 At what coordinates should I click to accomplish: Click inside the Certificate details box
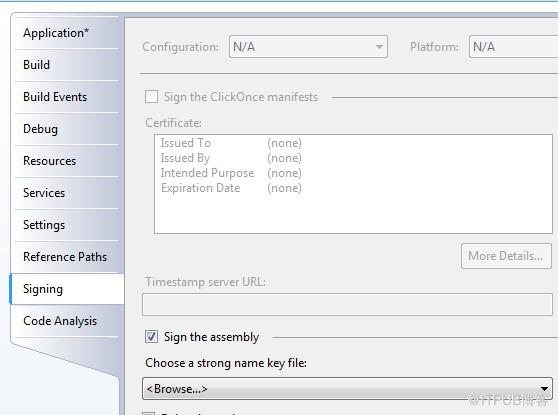pos(353,184)
